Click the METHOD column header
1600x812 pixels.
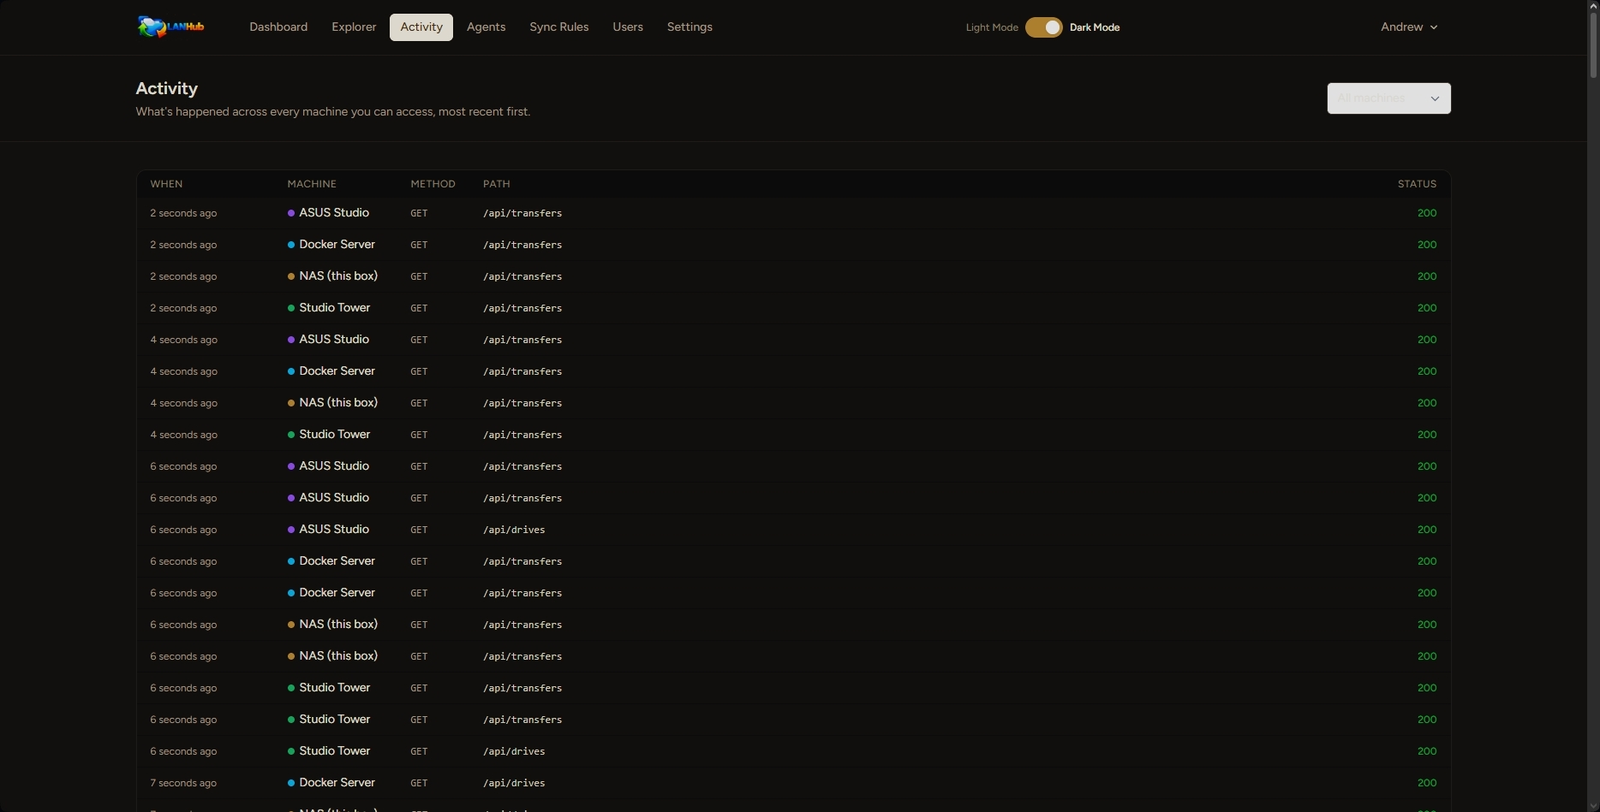point(433,184)
